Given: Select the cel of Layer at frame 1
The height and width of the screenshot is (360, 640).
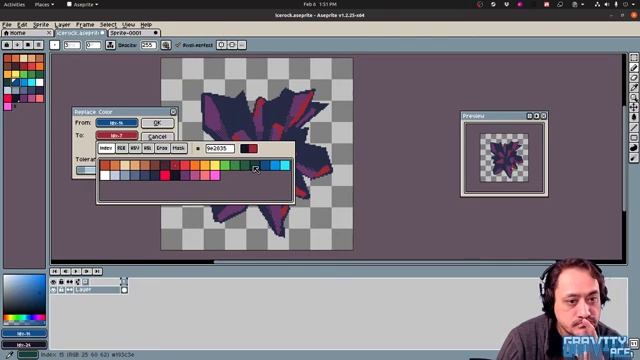Looking at the screenshot, I should click(124, 290).
